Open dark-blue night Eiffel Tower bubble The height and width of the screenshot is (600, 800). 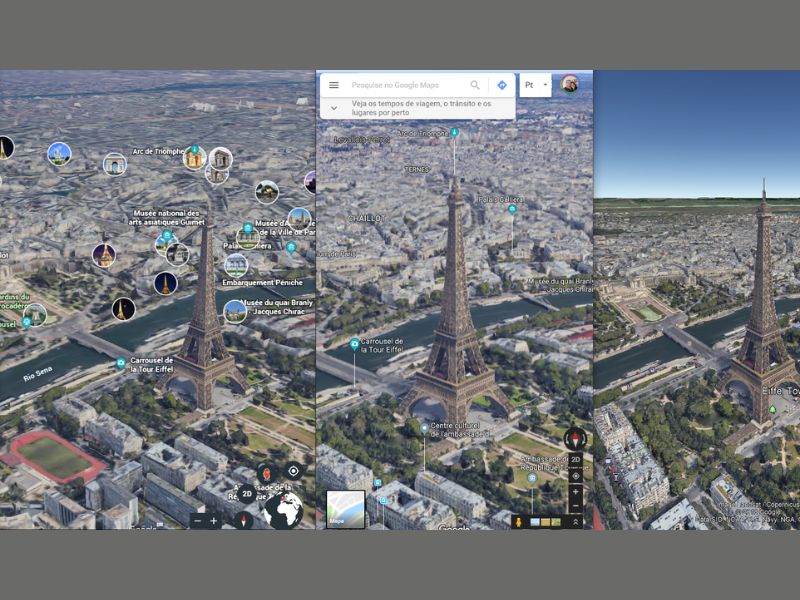tap(165, 284)
